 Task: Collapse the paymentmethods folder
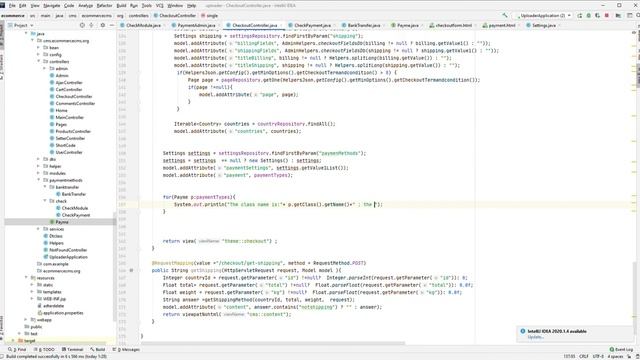pos(39,180)
